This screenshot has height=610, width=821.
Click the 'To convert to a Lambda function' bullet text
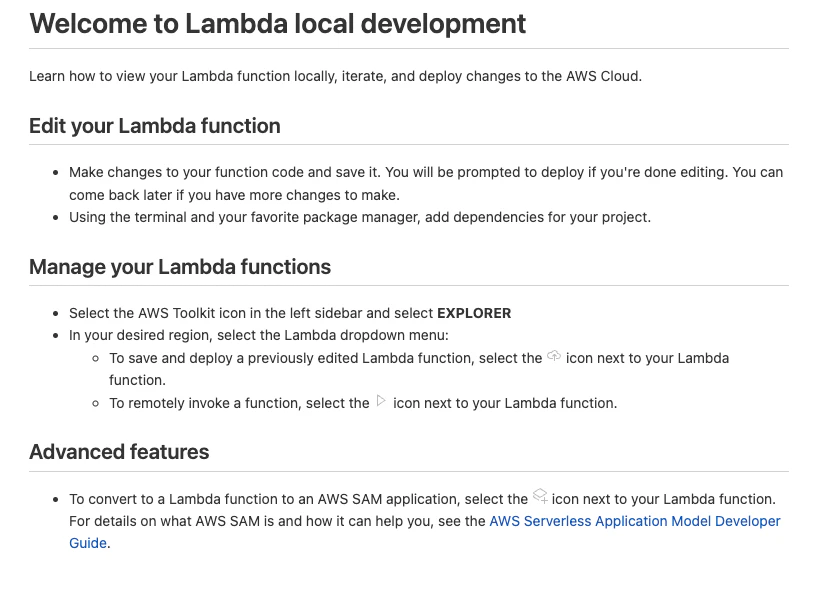(425, 521)
